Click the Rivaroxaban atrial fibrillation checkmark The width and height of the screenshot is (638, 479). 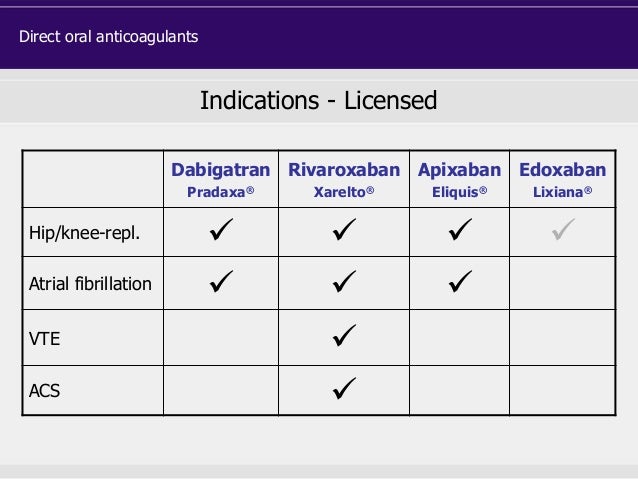(344, 281)
